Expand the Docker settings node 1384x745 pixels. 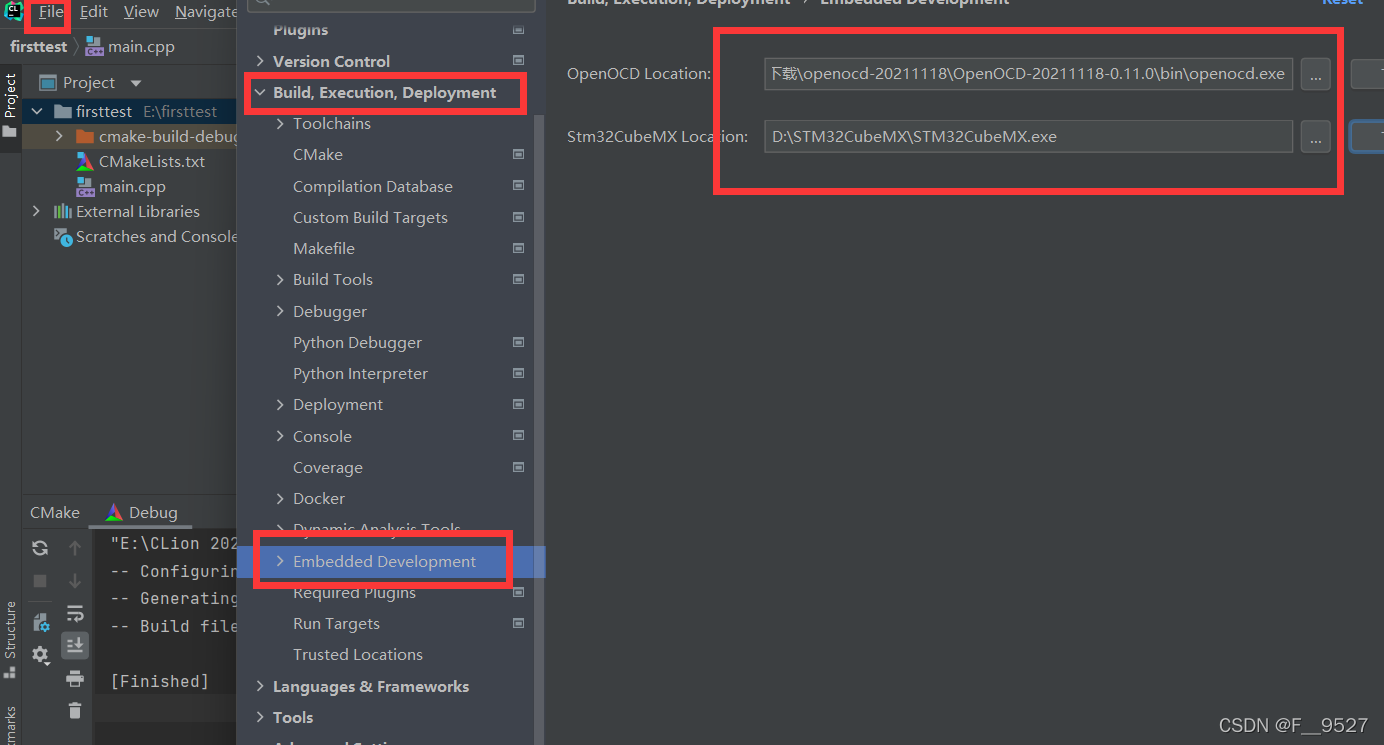click(x=280, y=498)
